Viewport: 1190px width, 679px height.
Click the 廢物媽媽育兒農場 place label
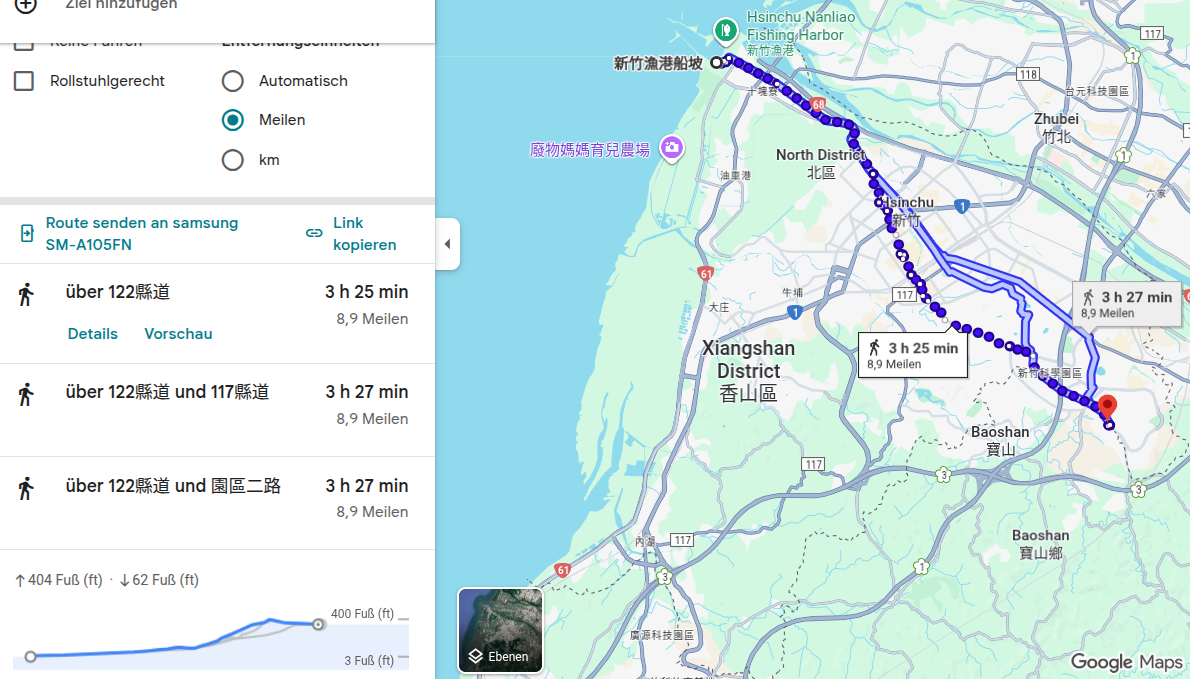590,149
